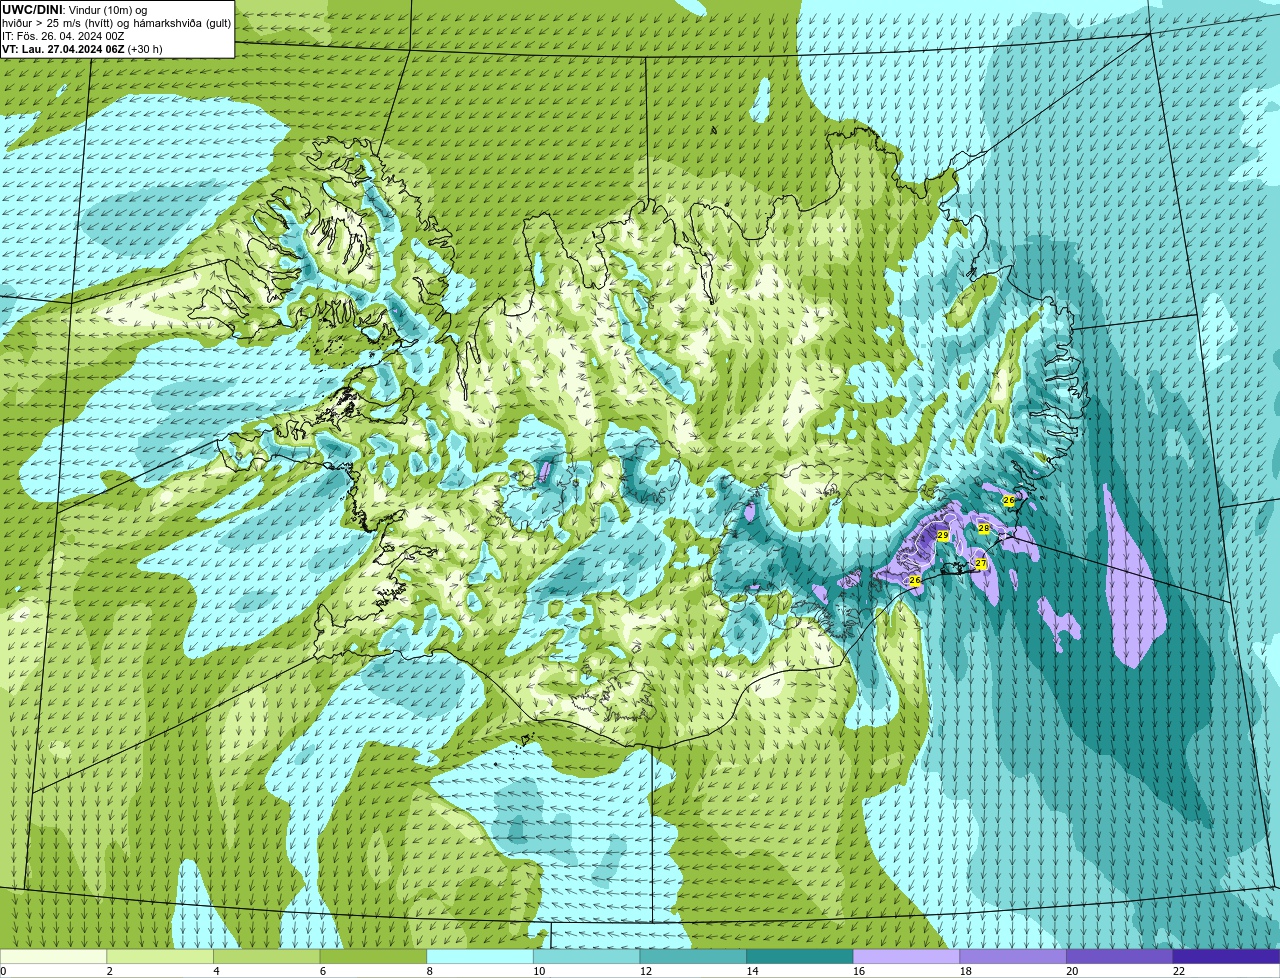Pick the 10–12 m/s turquoise legend swatch
Viewport: 1280px width, 978px height.
click(x=587, y=956)
